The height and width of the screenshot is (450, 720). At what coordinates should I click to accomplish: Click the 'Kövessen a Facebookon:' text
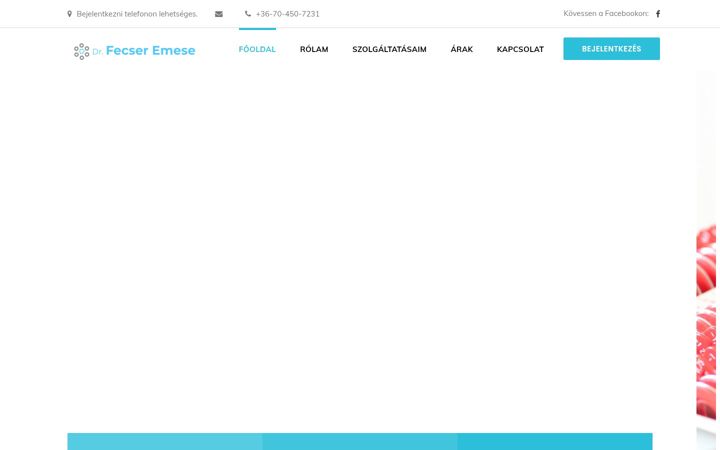tap(606, 13)
